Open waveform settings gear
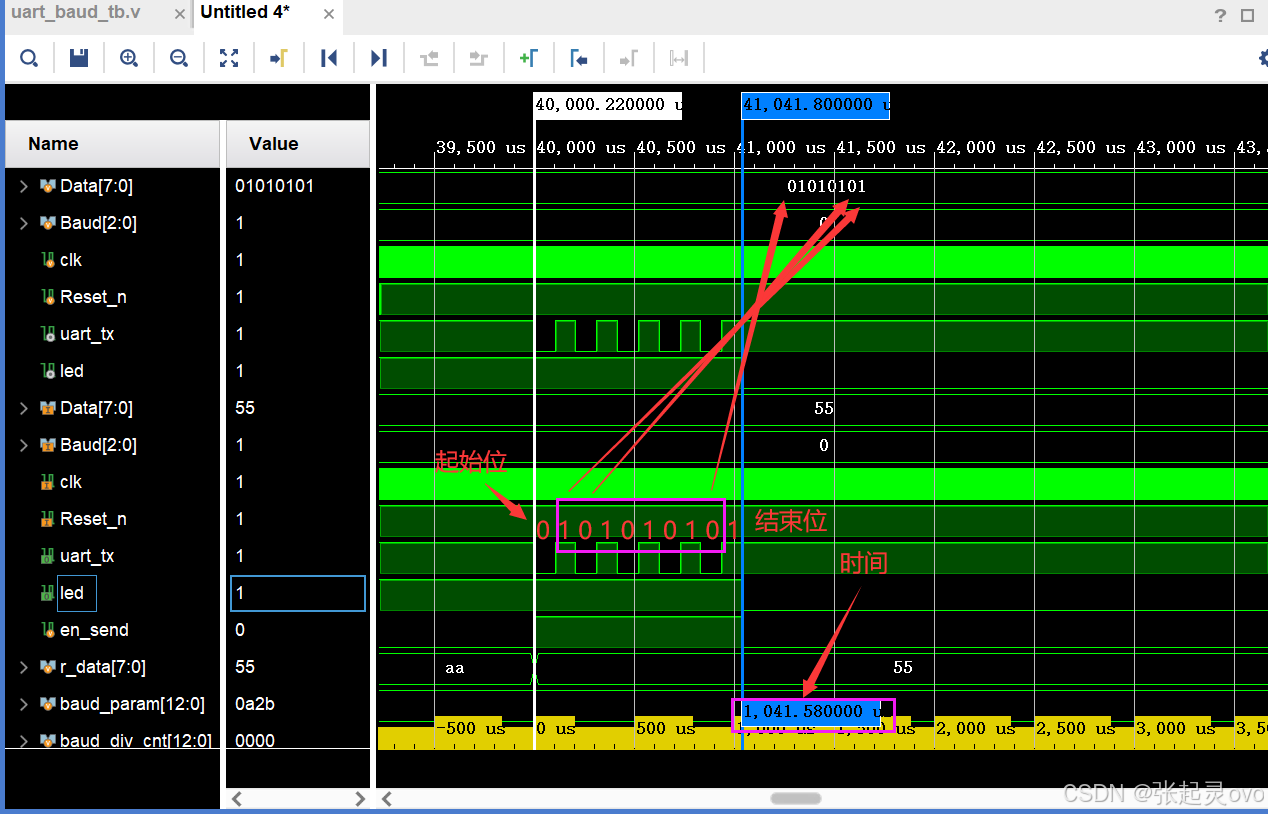This screenshot has height=815, width=1268. 1263,58
